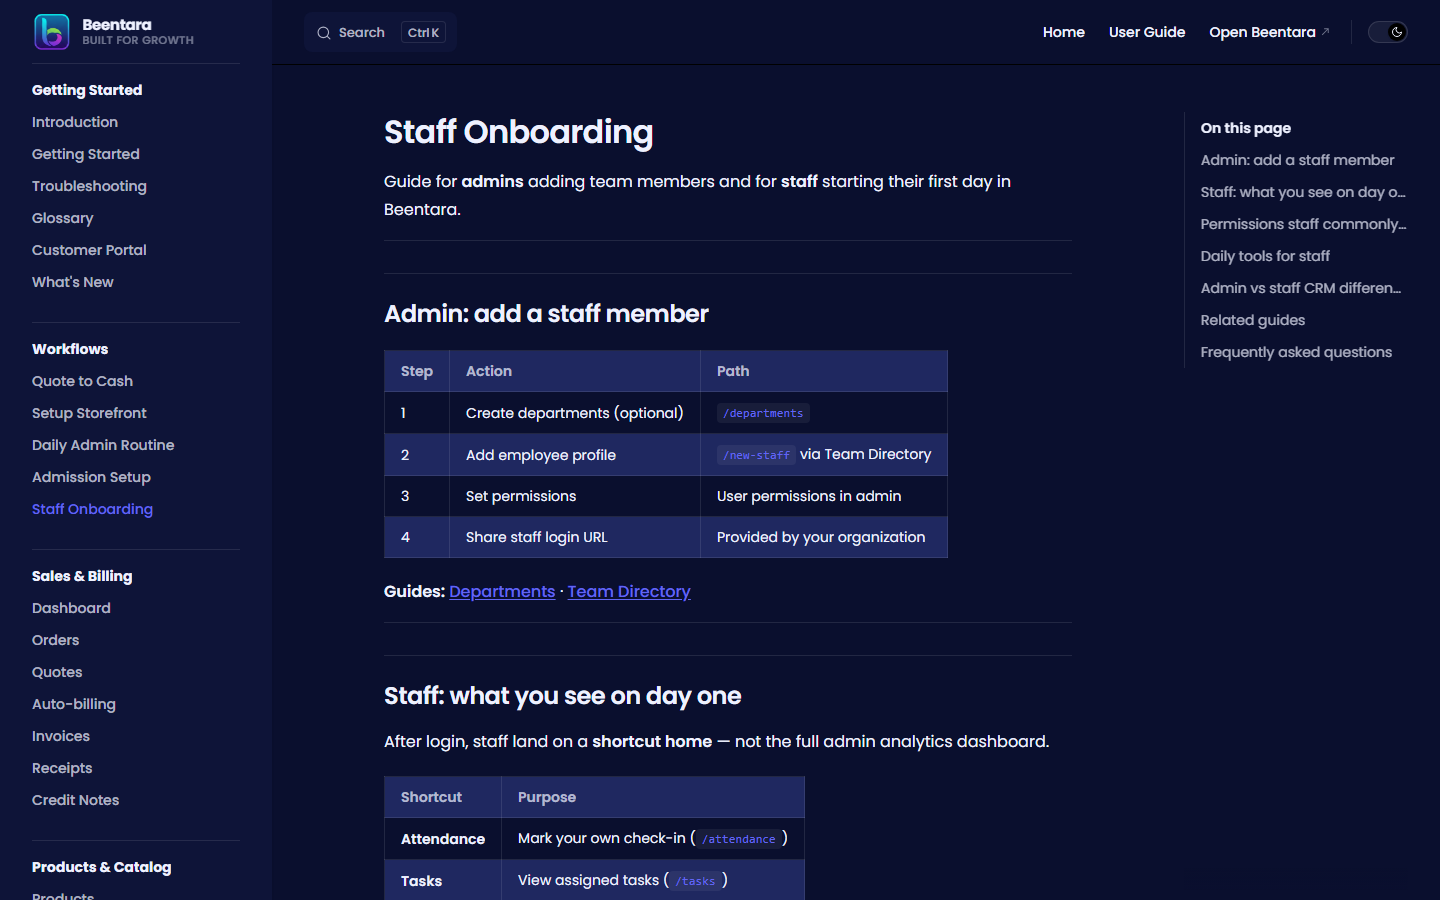Open Invoices page
The height and width of the screenshot is (900, 1440).
(61, 736)
